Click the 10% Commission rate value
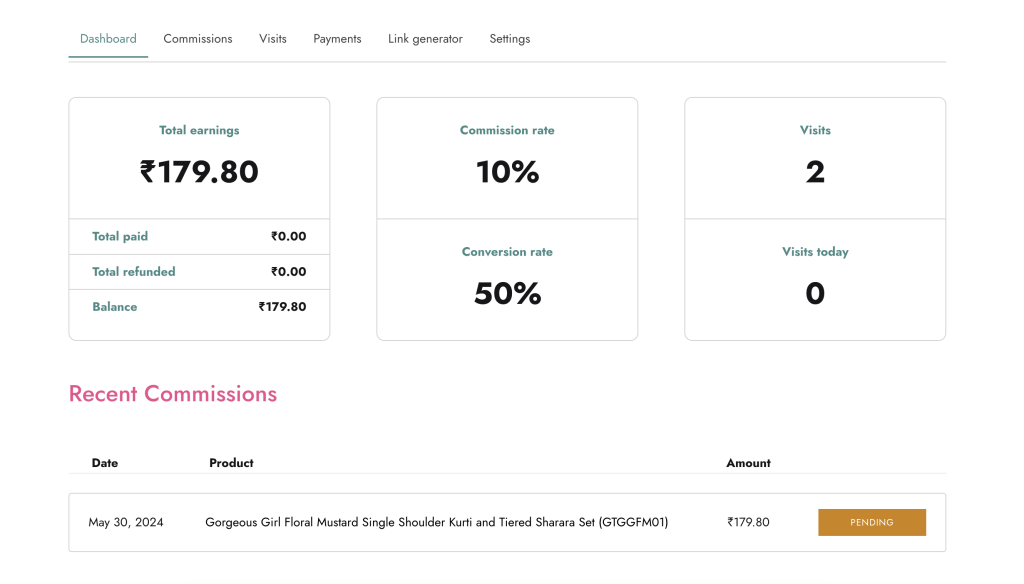 [507, 172]
